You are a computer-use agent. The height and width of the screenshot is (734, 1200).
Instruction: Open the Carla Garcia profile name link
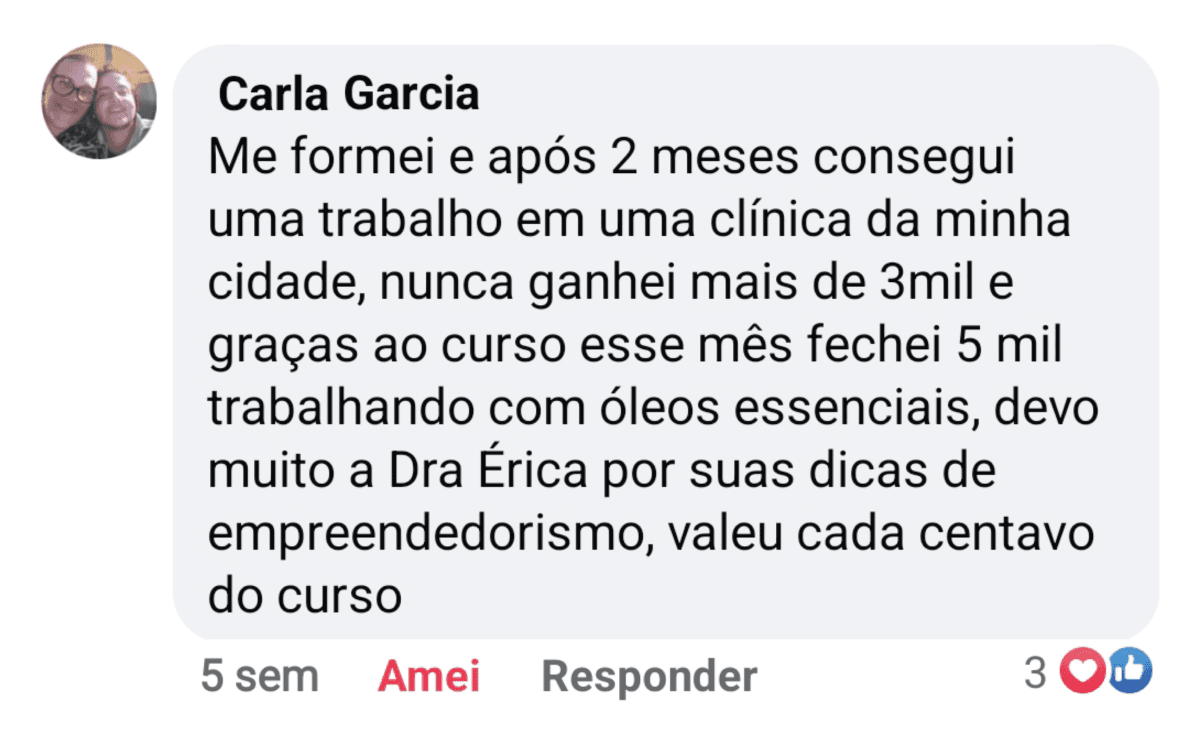[x=348, y=95]
